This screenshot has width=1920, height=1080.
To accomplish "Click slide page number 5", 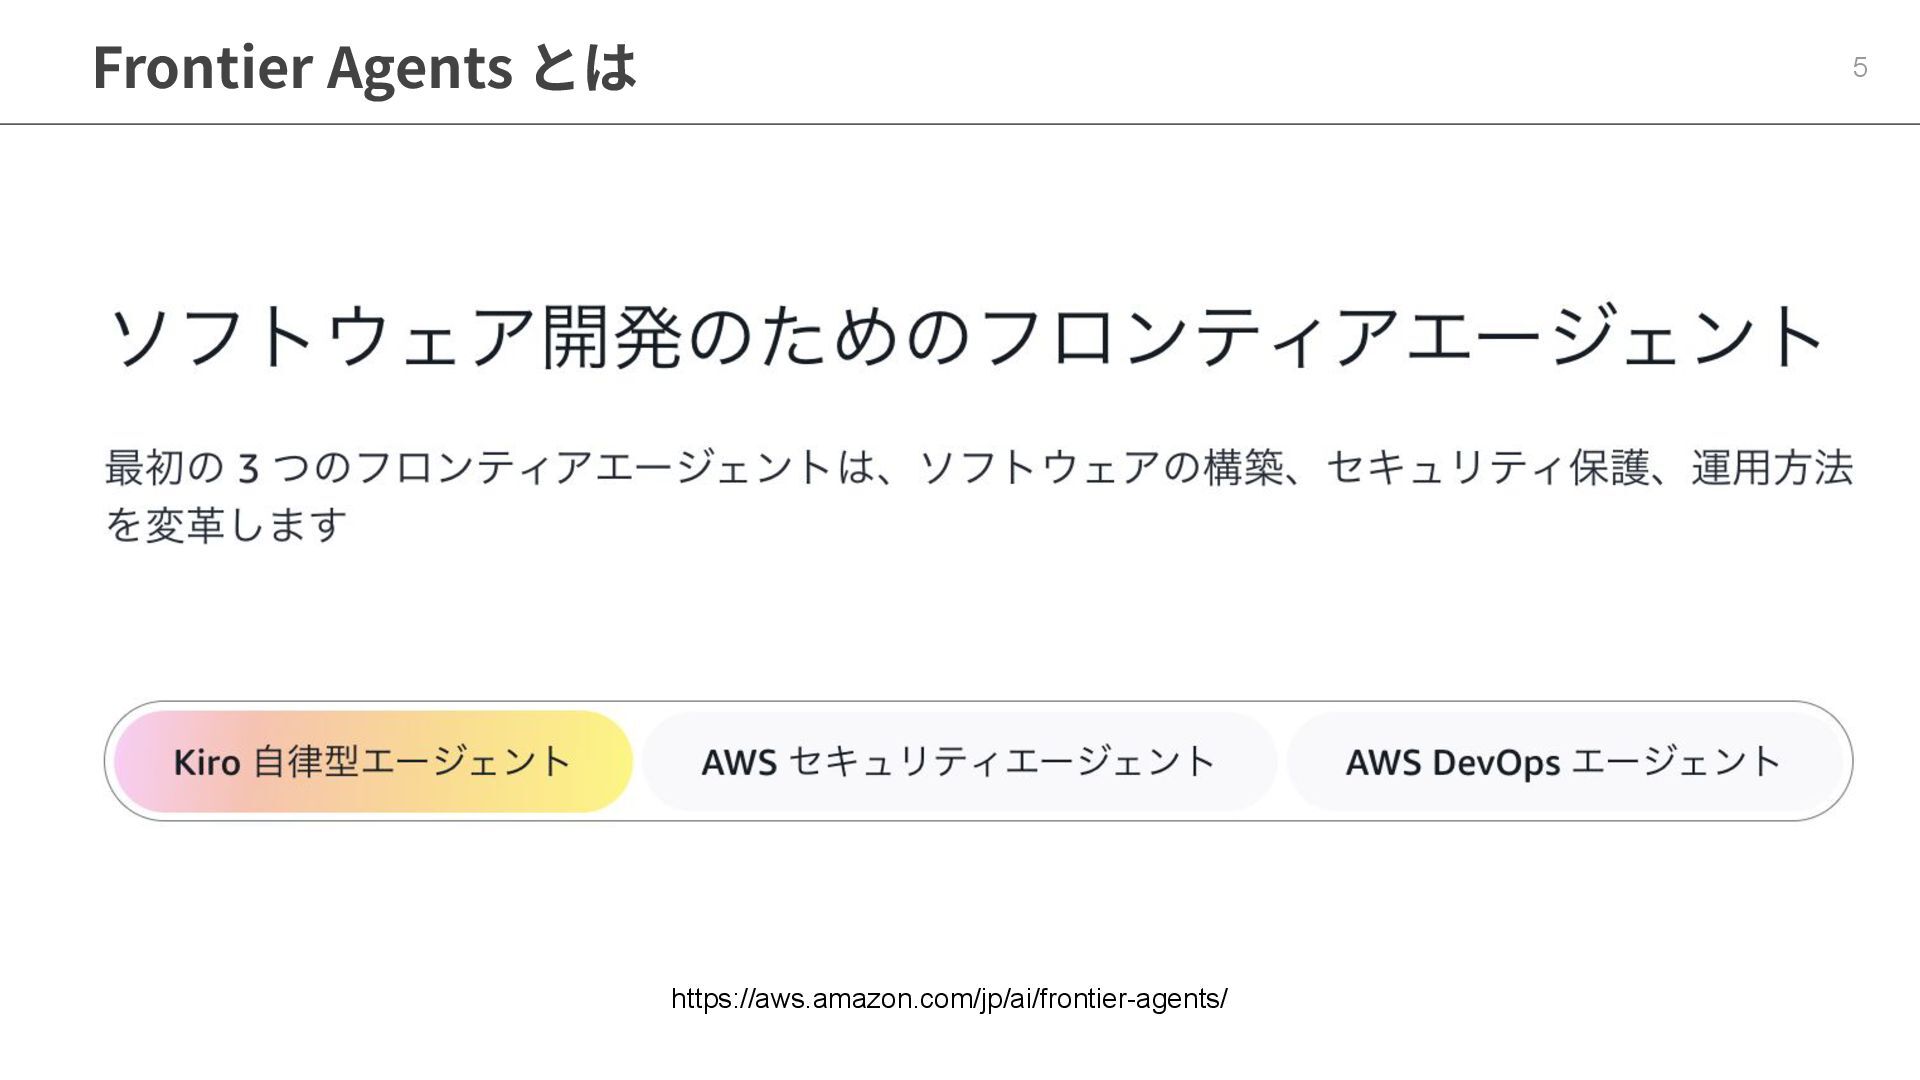I will click(1860, 67).
